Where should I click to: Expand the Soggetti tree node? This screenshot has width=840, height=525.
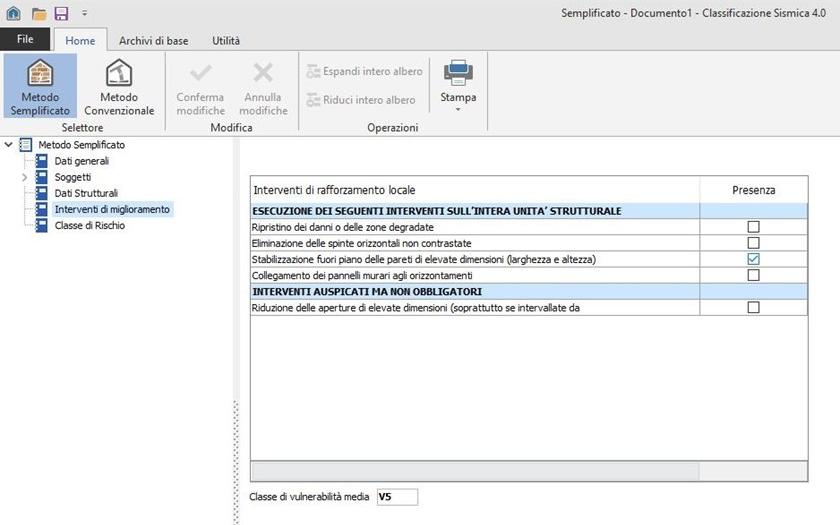click(25, 177)
